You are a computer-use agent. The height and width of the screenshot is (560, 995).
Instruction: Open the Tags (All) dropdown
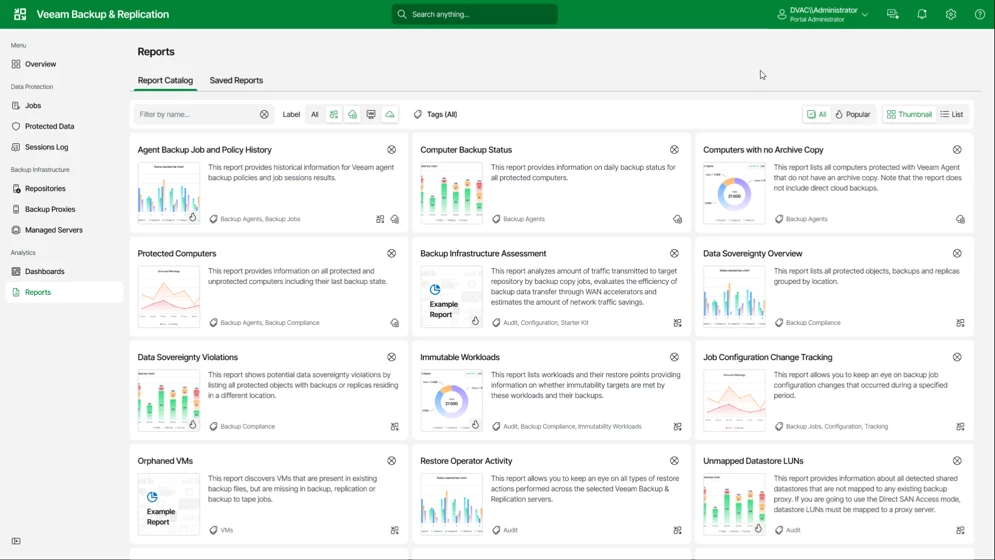[x=435, y=114]
